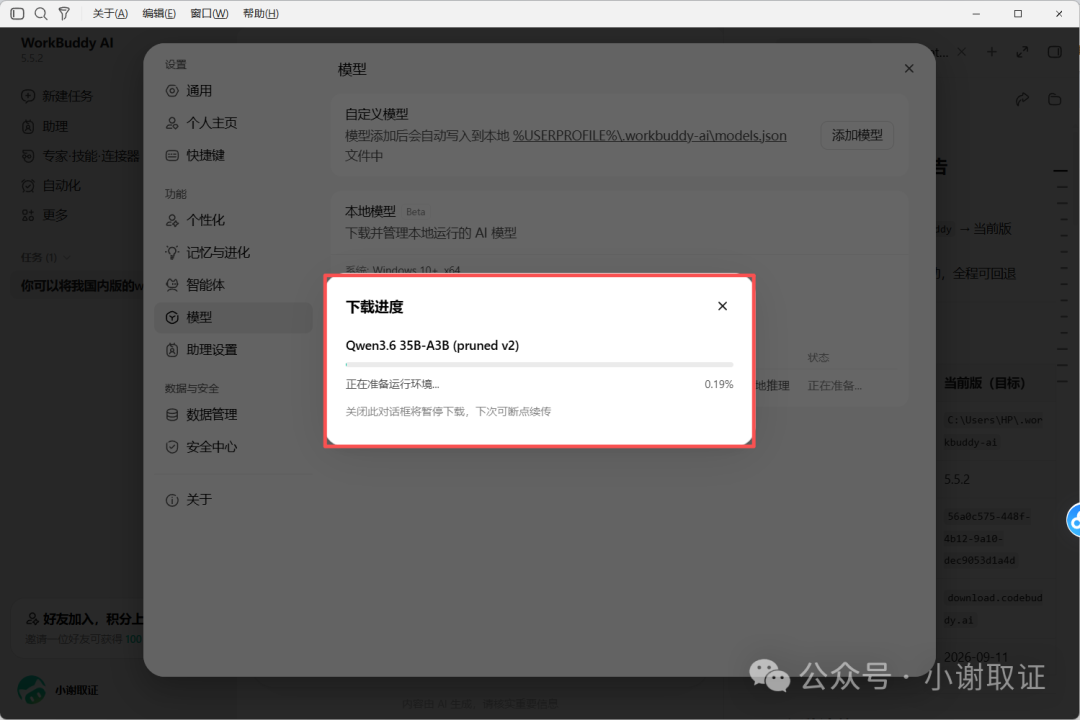The image size is (1080, 720).
Task: Open the 窗口(W) menu
Action: coord(209,13)
